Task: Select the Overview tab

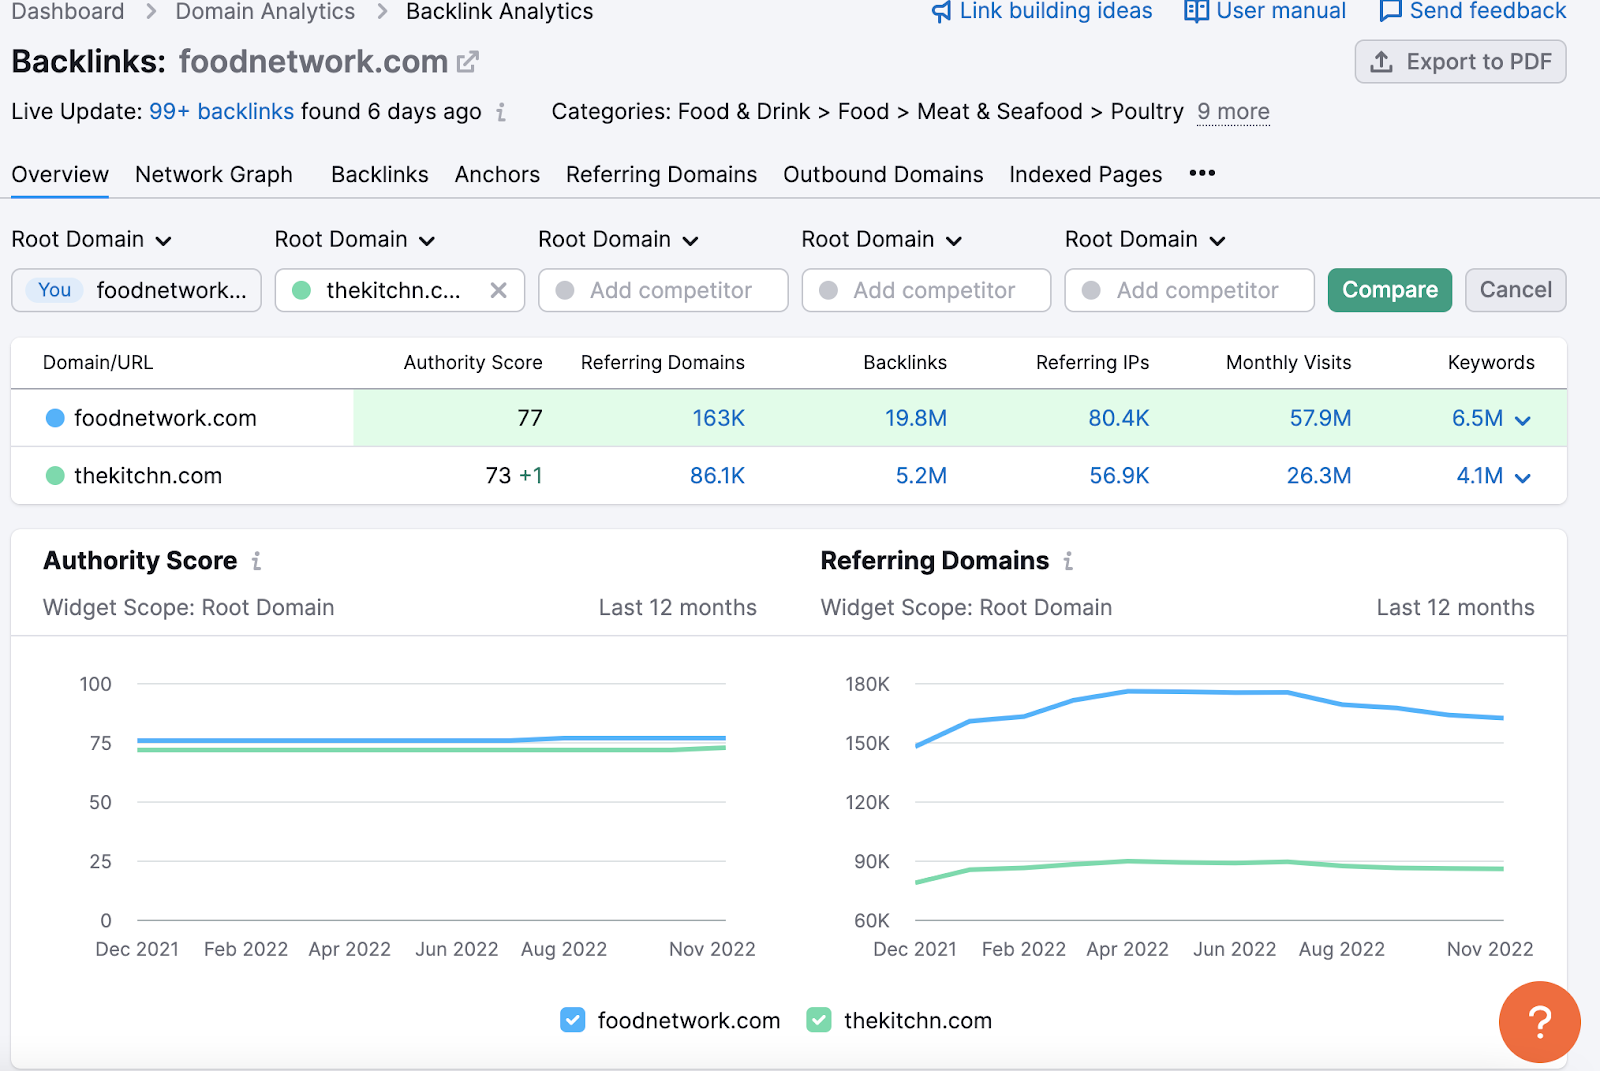Action: [x=60, y=174]
